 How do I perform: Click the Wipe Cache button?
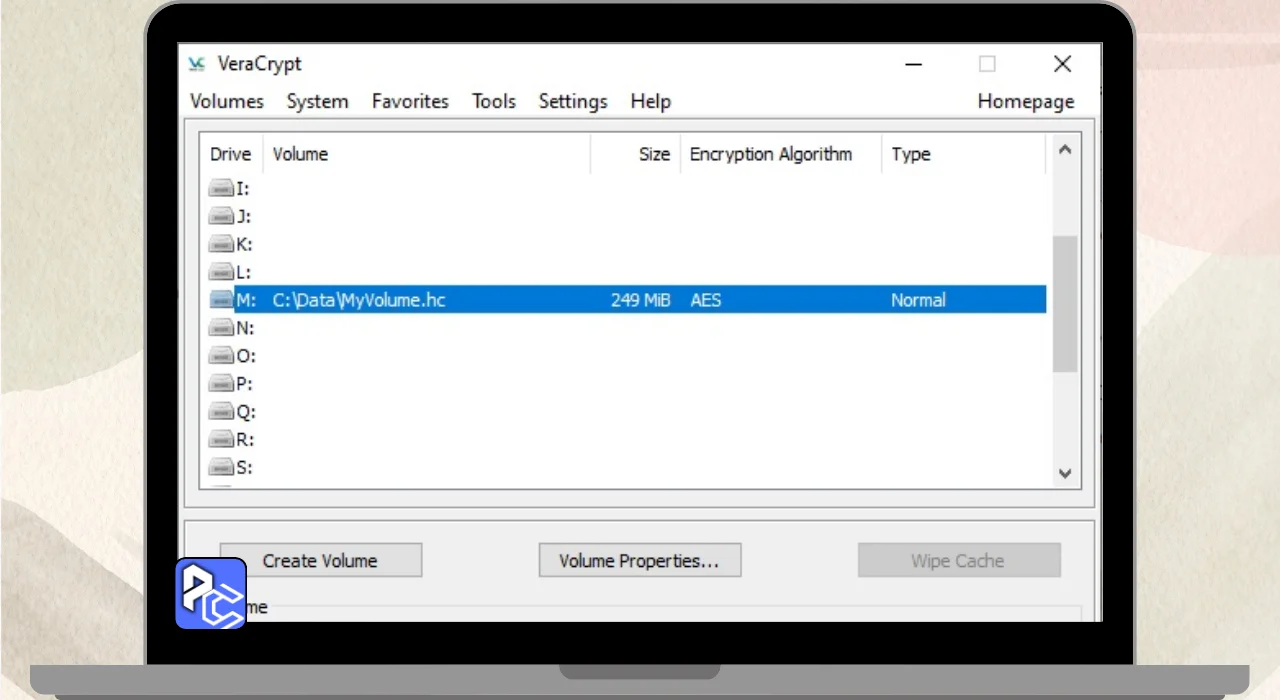click(958, 560)
